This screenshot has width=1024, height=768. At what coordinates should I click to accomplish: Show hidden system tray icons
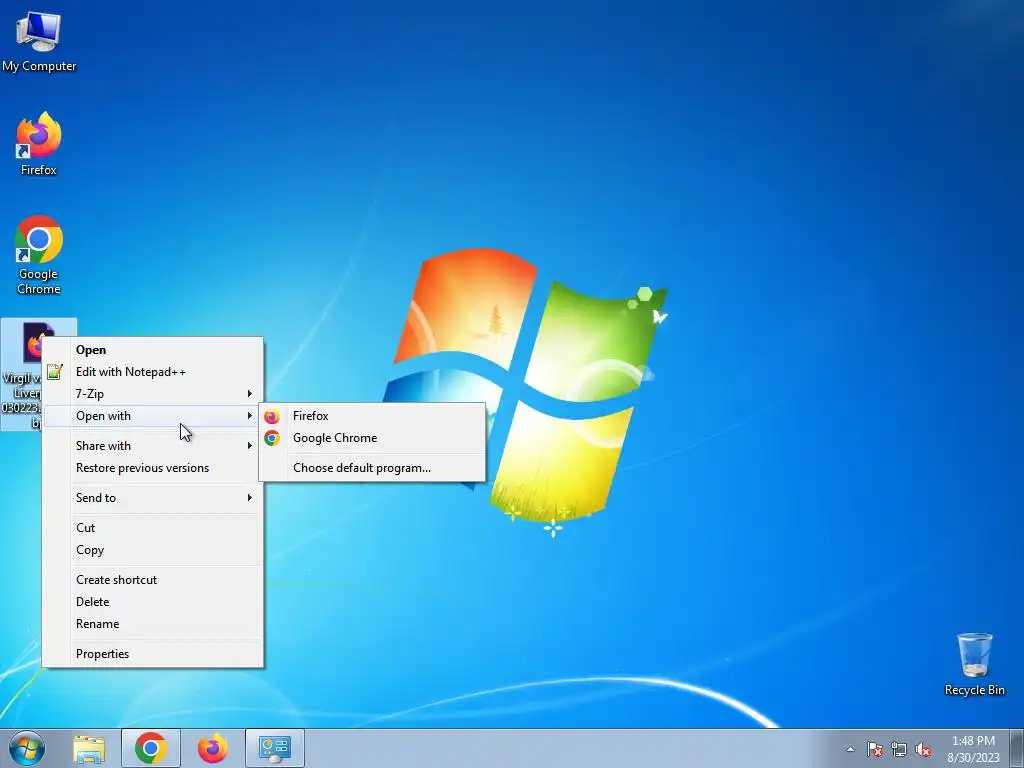850,750
